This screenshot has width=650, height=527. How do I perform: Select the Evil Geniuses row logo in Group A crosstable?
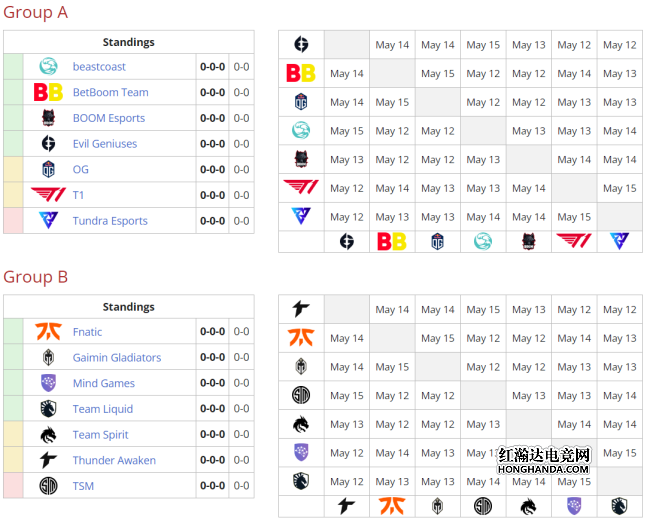pyautogui.click(x=301, y=44)
